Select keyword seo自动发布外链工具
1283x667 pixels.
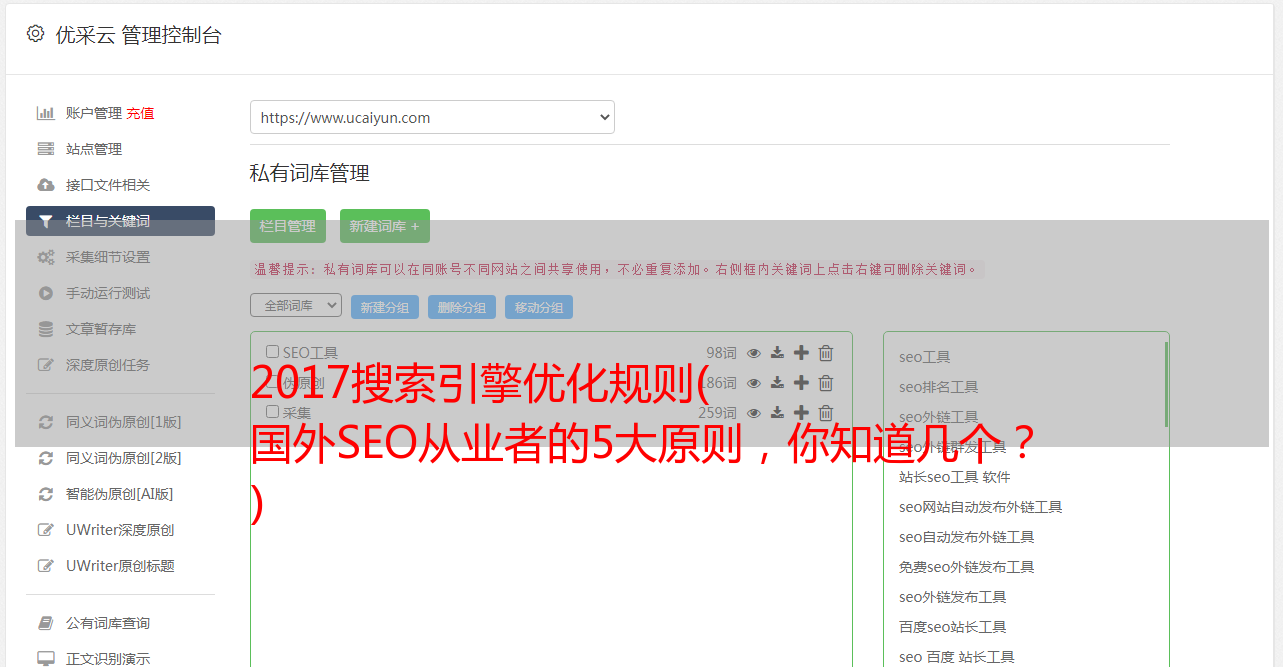tap(967, 537)
